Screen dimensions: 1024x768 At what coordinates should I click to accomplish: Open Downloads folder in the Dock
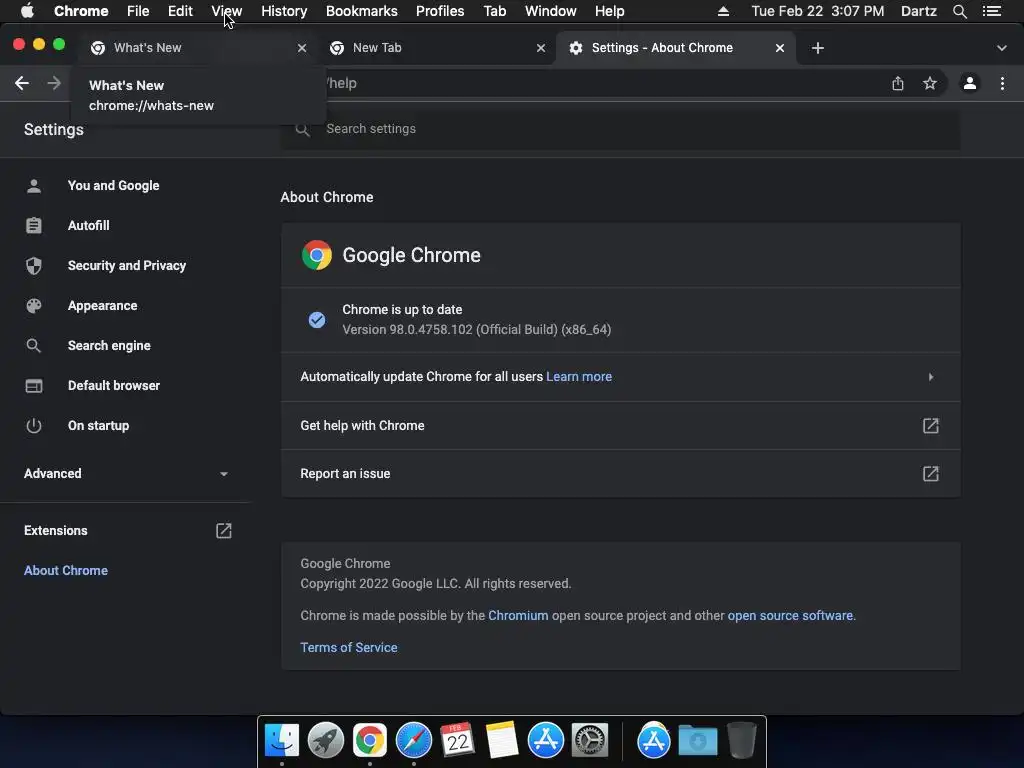(697, 741)
